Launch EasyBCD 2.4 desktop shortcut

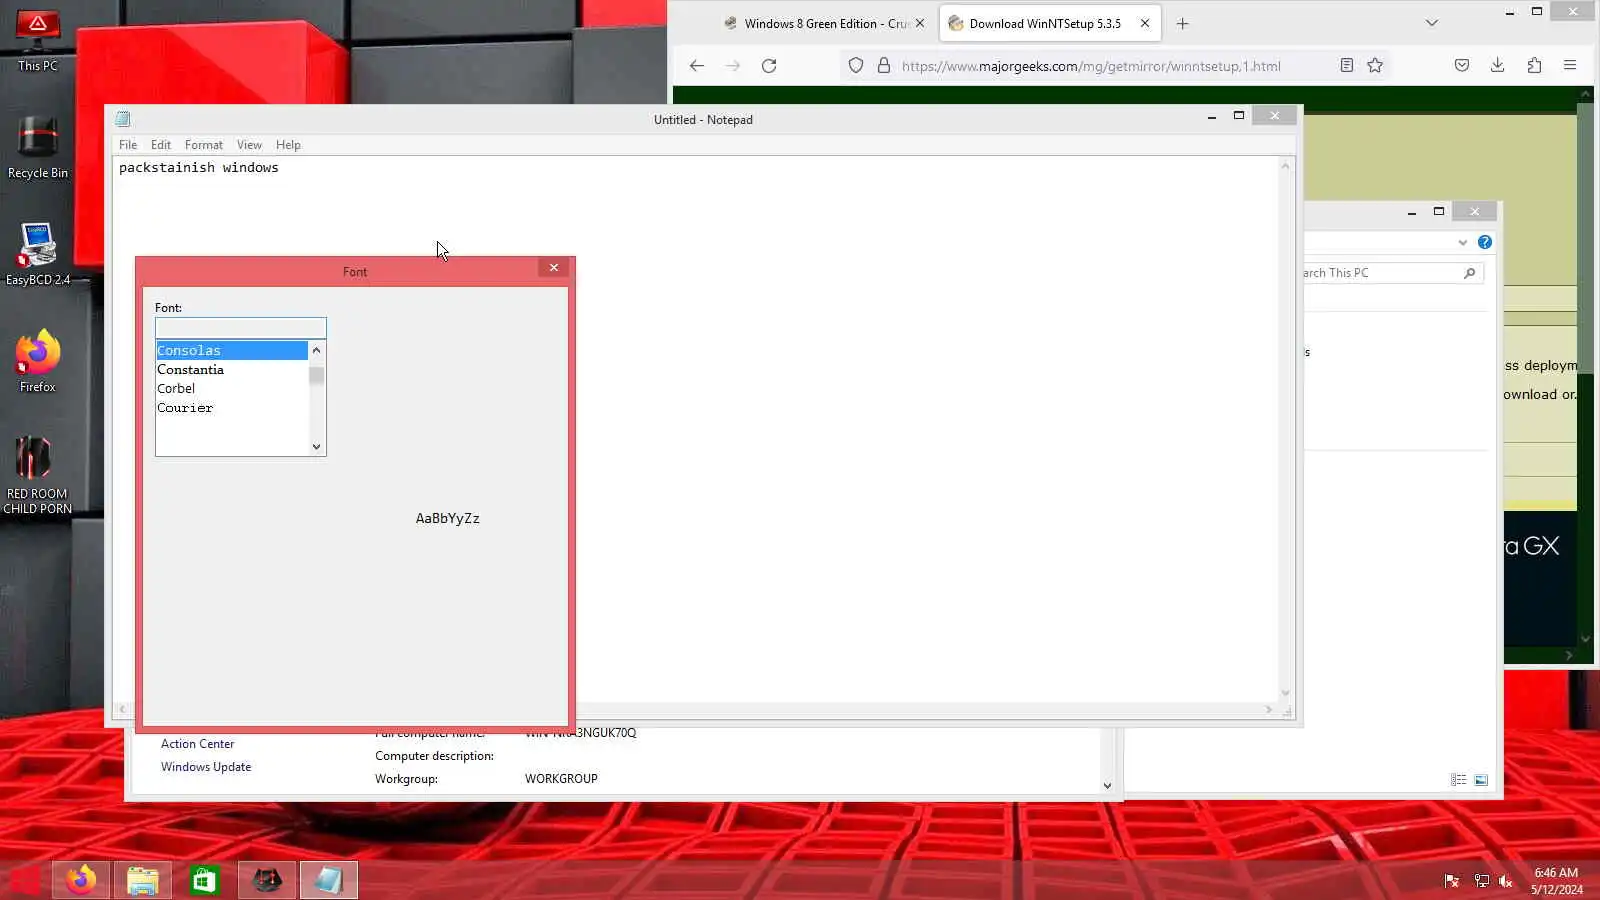pos(38,255)
